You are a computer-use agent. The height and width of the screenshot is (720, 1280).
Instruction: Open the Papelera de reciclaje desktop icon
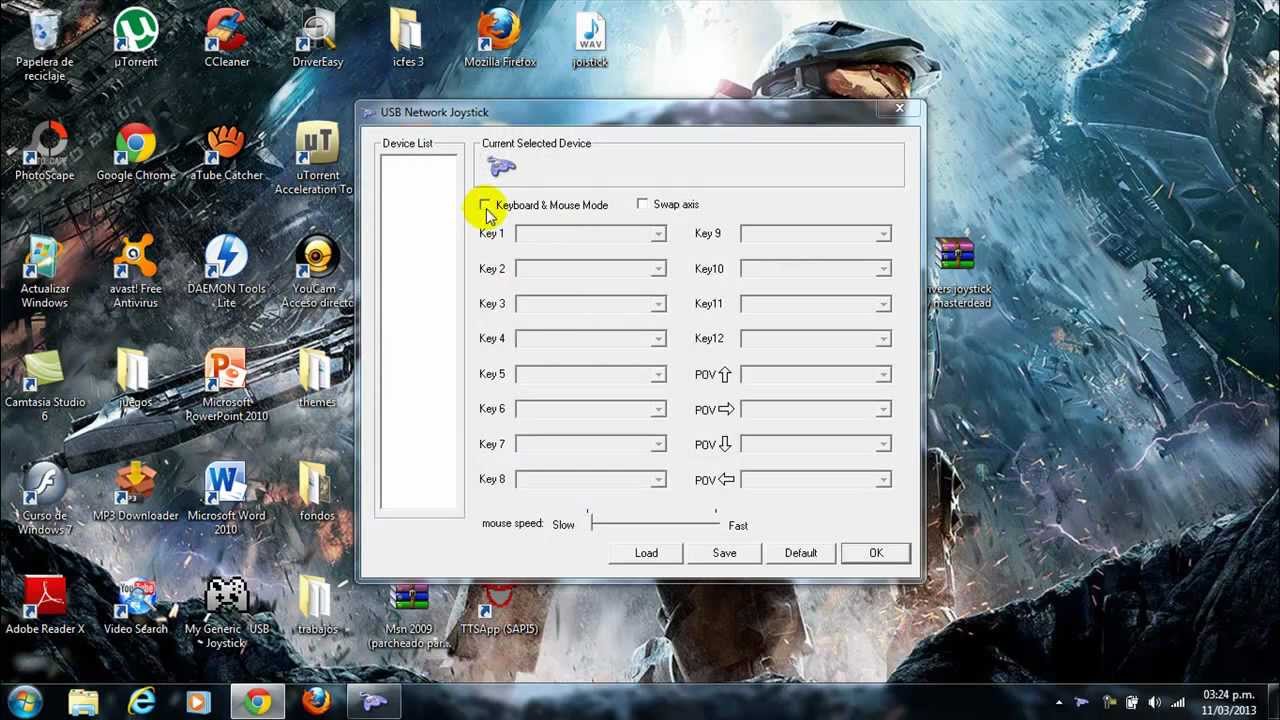(45, 45)
